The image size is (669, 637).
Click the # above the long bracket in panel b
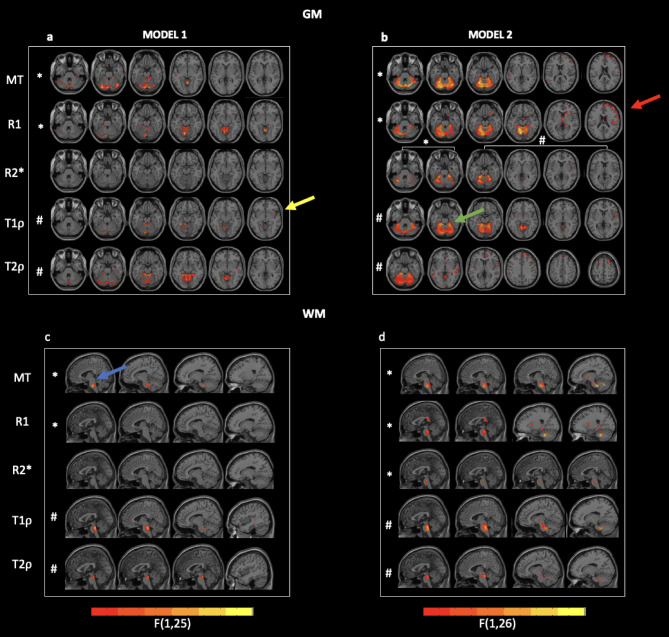542,140
